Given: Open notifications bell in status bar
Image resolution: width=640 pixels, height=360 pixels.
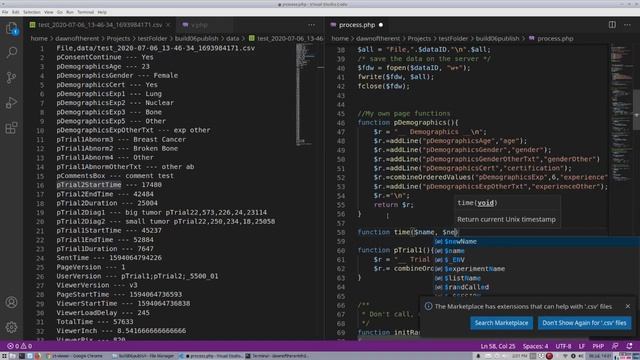Looking at the screenshot, I should point(629,346).
